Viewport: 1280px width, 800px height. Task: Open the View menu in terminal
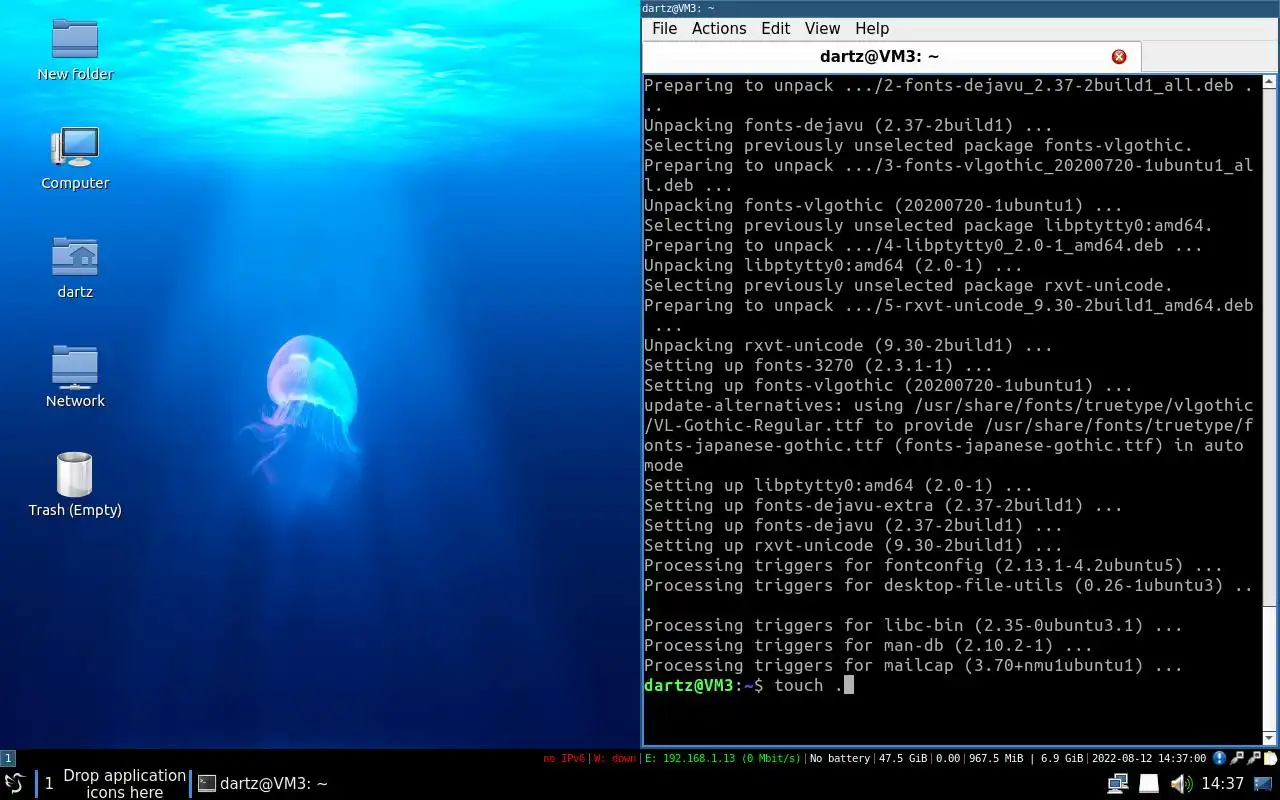822,28
